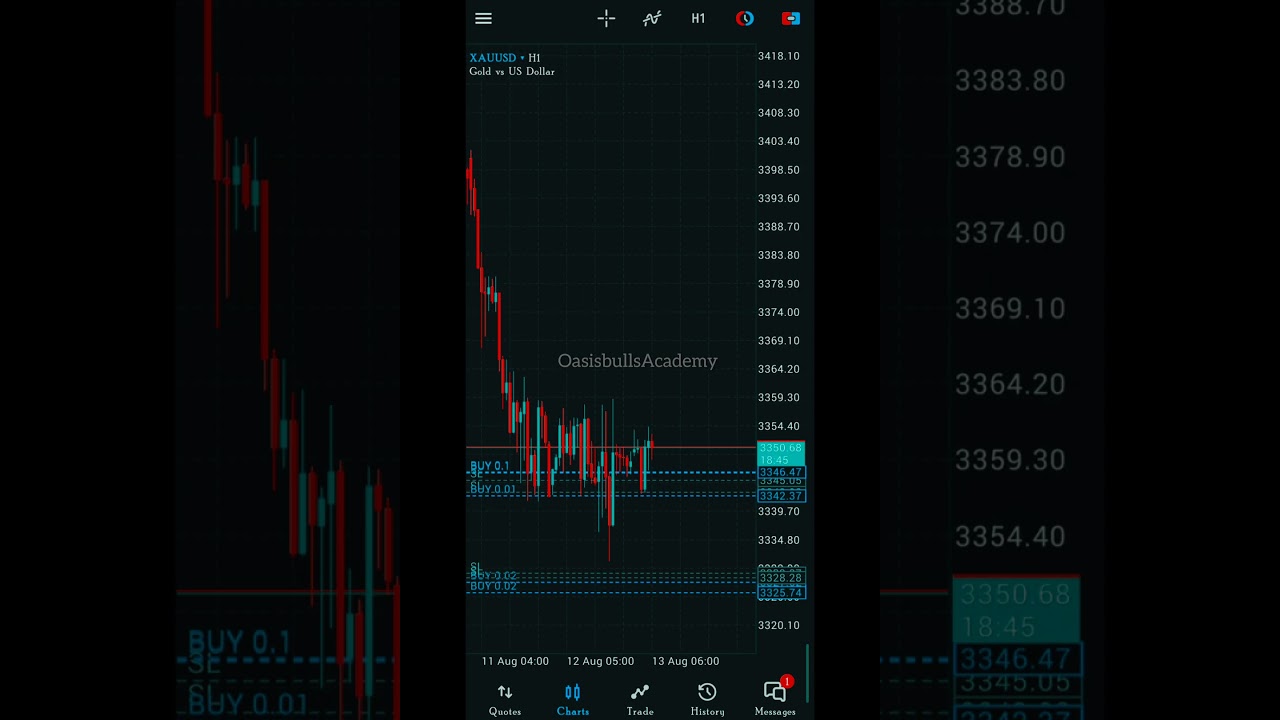Image resolution: width=1280 pixels, height=720 pixels.
Task: Switch to the History tab
Action: click(707, 700)
